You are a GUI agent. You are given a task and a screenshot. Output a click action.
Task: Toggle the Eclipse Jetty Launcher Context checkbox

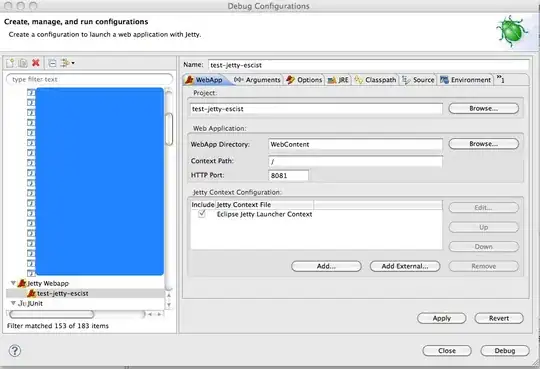[x=202, y=214]
